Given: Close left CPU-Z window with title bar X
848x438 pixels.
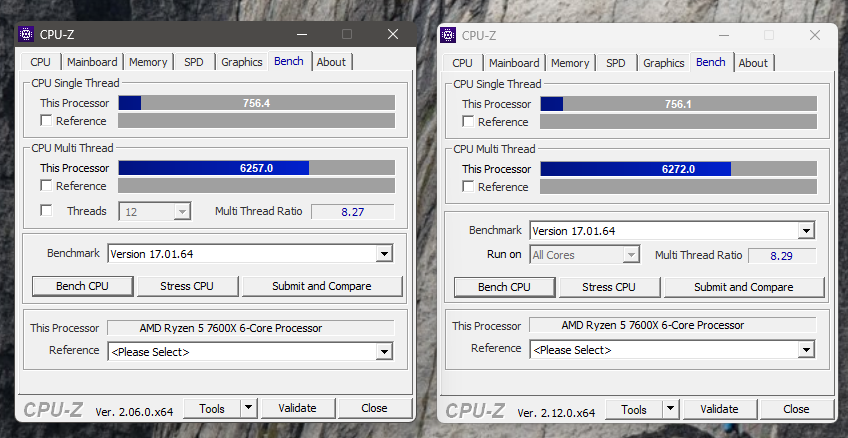Looking at the screenshot, I should click(393, 34).
